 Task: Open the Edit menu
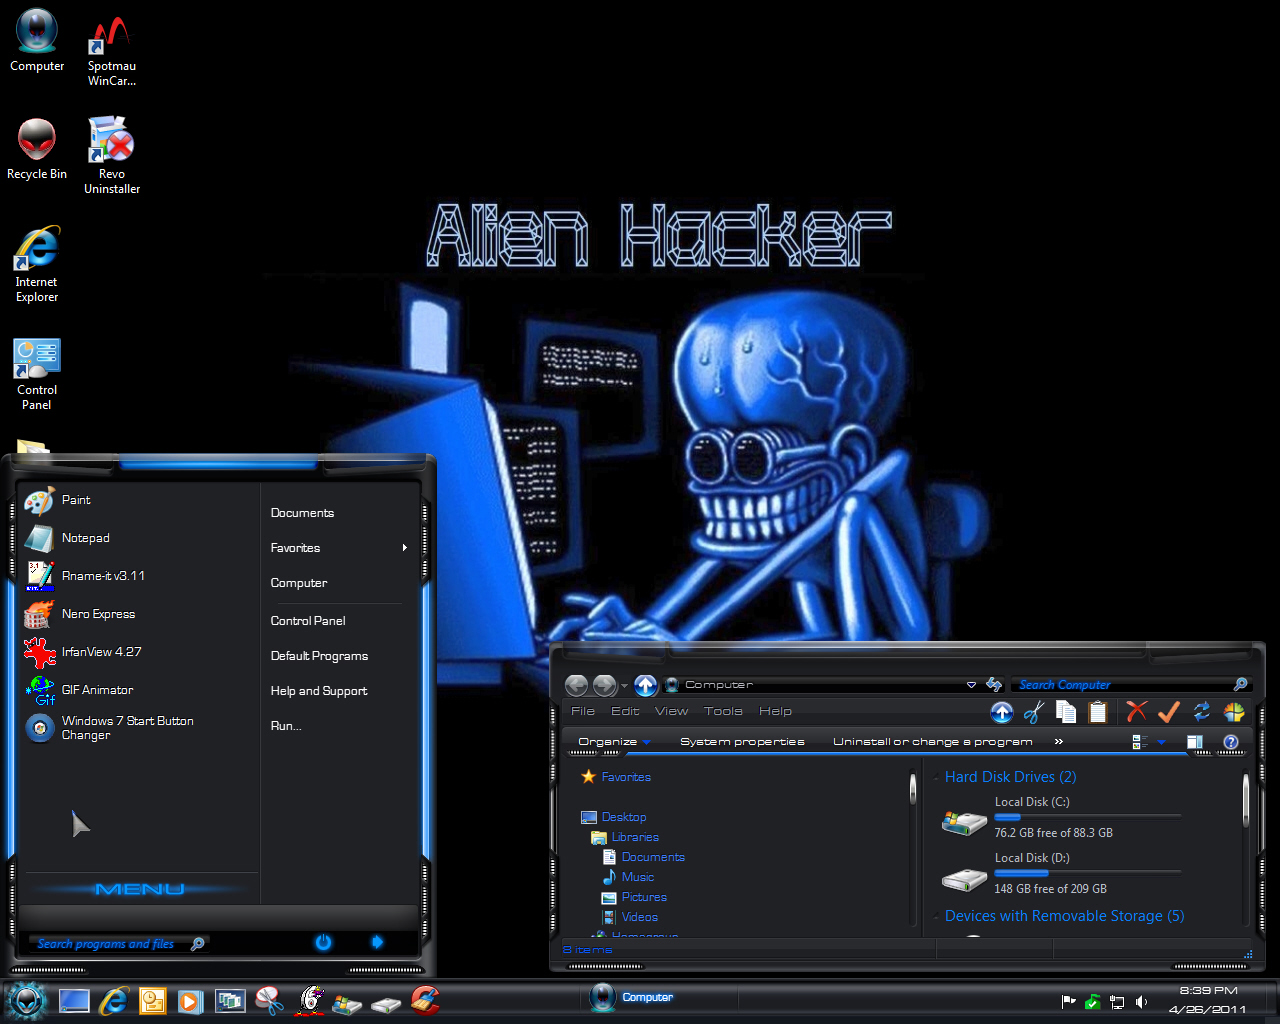click(x=625, y=712)
